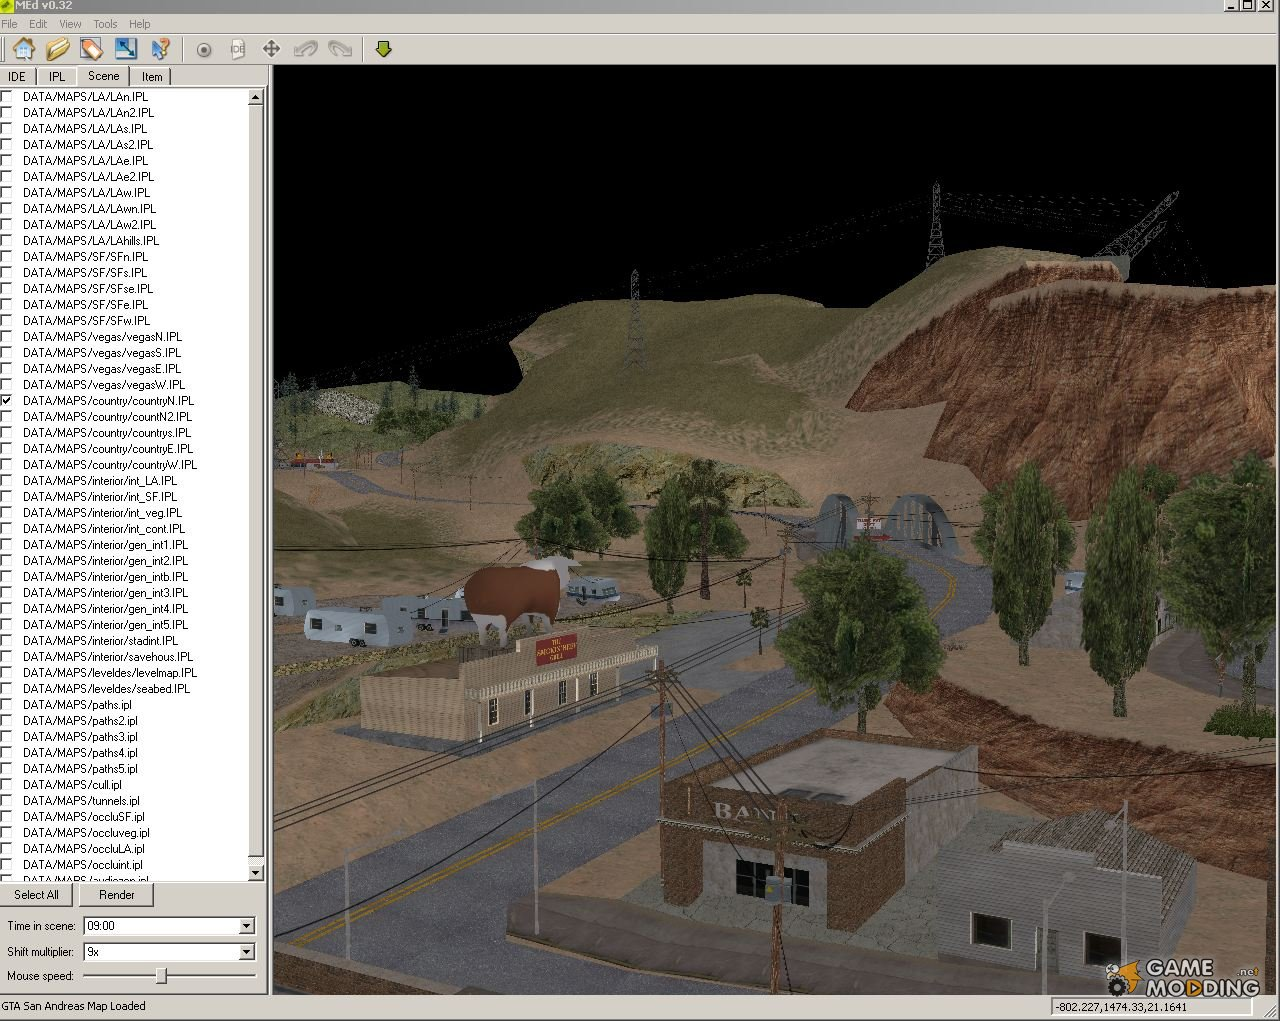Click the redo arrow in the toolbar
1280x1021 pixels.
click(340, 48)
